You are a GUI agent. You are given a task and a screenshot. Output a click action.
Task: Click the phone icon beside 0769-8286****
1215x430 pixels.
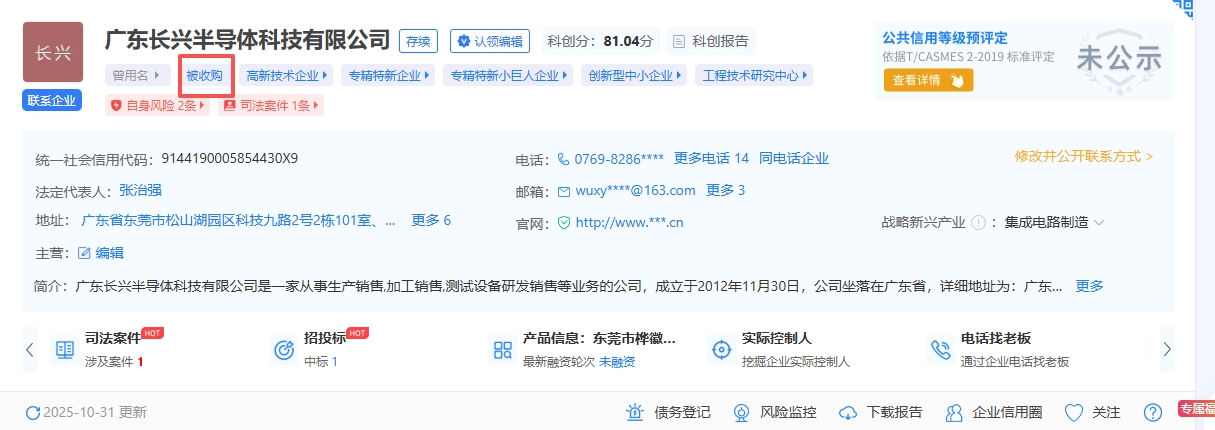[564, 158]
